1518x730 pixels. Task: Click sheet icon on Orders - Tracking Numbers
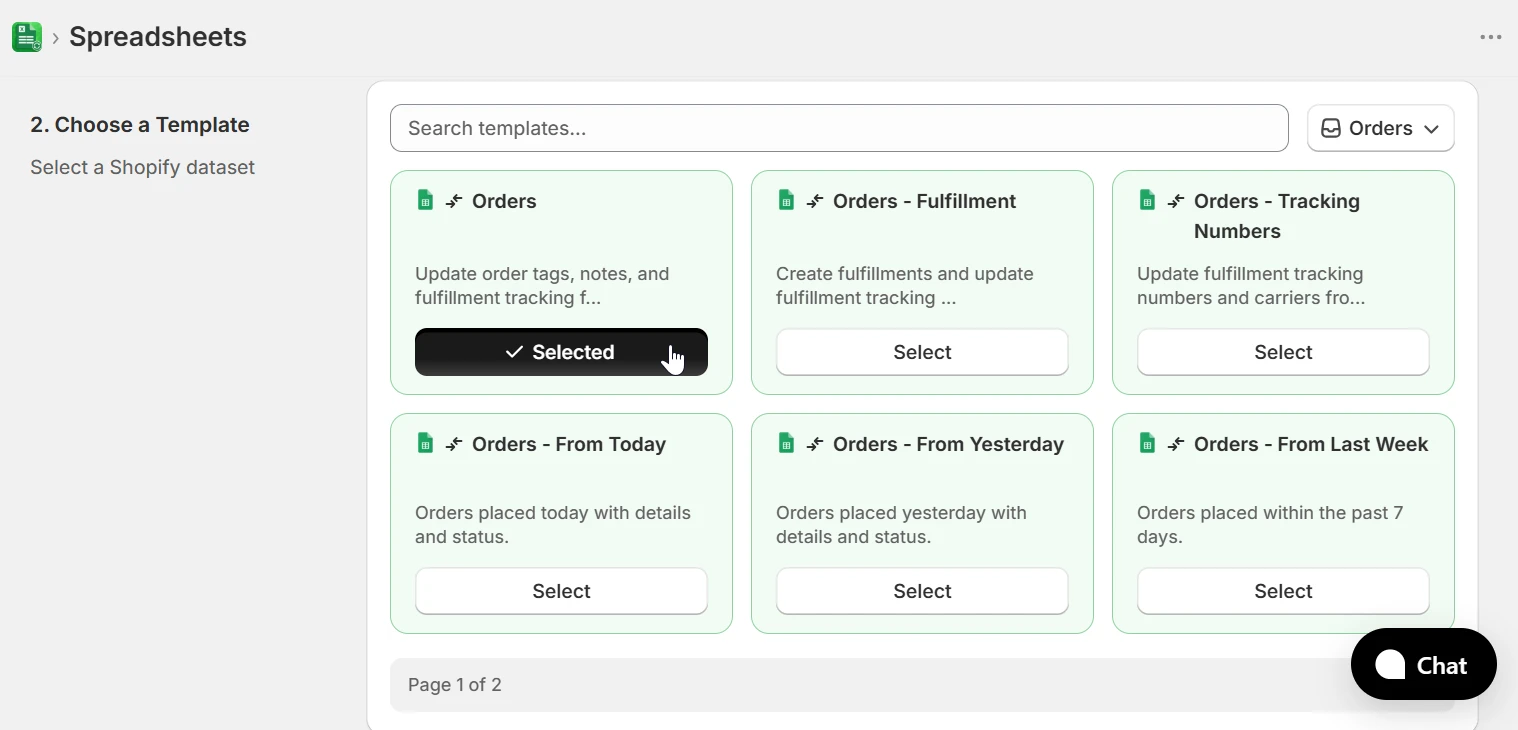coord(1147,200)
